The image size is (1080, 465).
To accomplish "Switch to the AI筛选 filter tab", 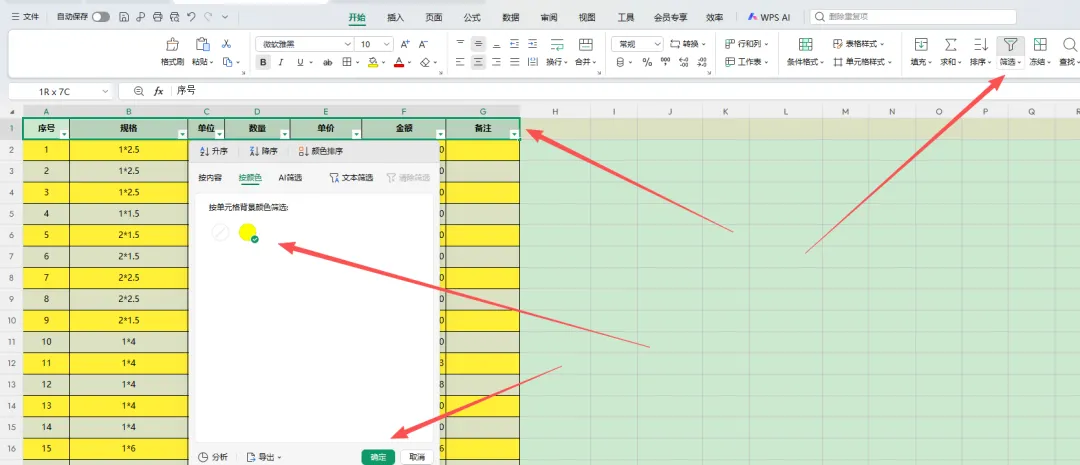I will coord(290,178).
